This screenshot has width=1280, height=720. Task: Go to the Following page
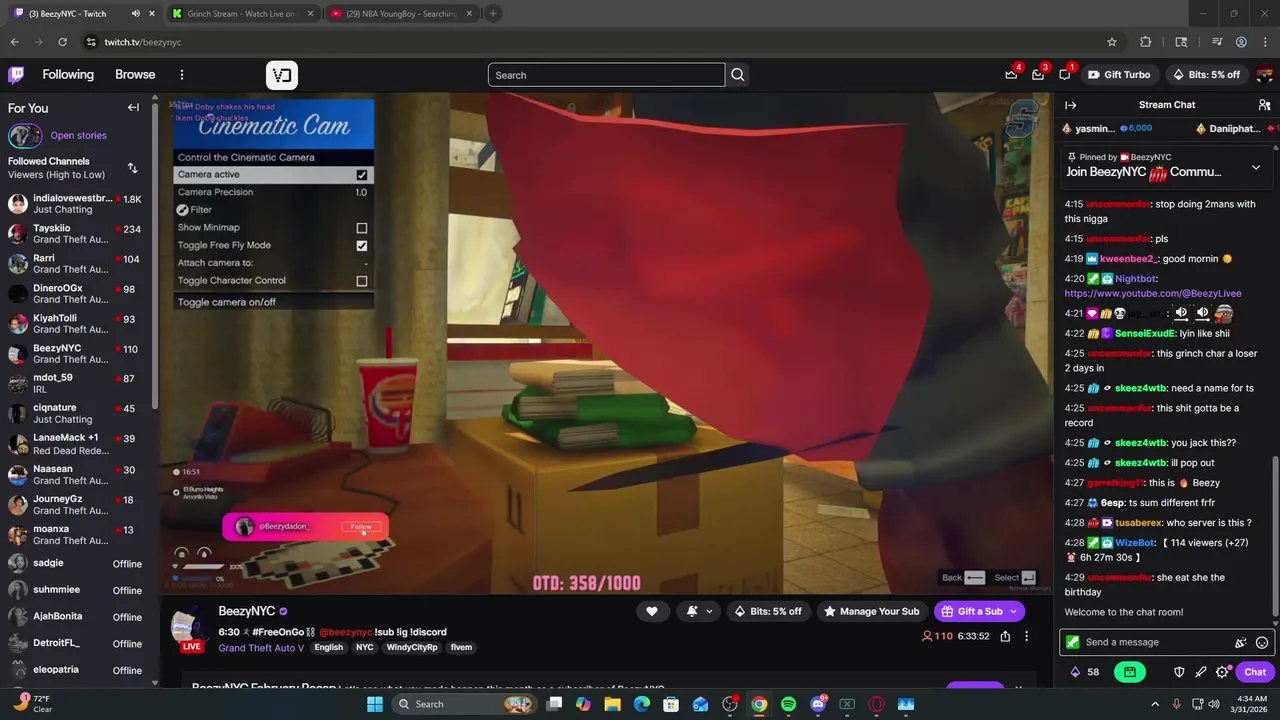[68, 75]
